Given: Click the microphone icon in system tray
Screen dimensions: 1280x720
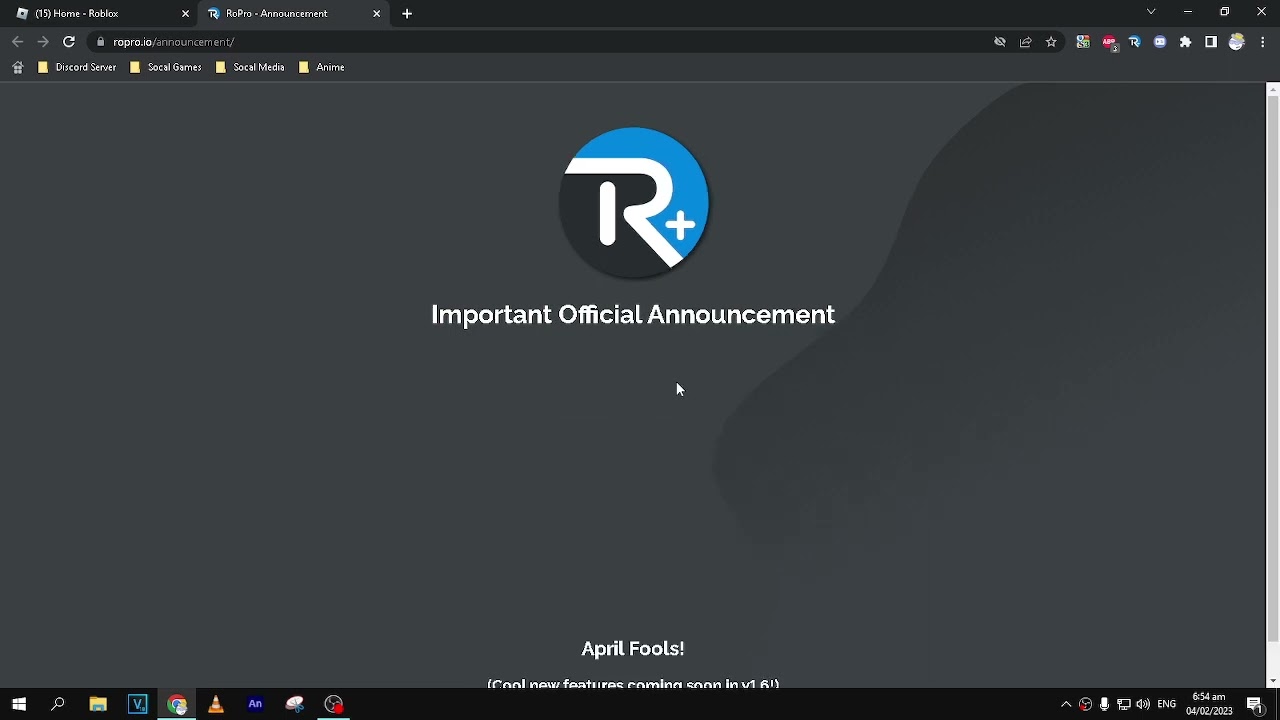Looking at the screenshot, I should pyautogui.click(x=1104, y=704).
